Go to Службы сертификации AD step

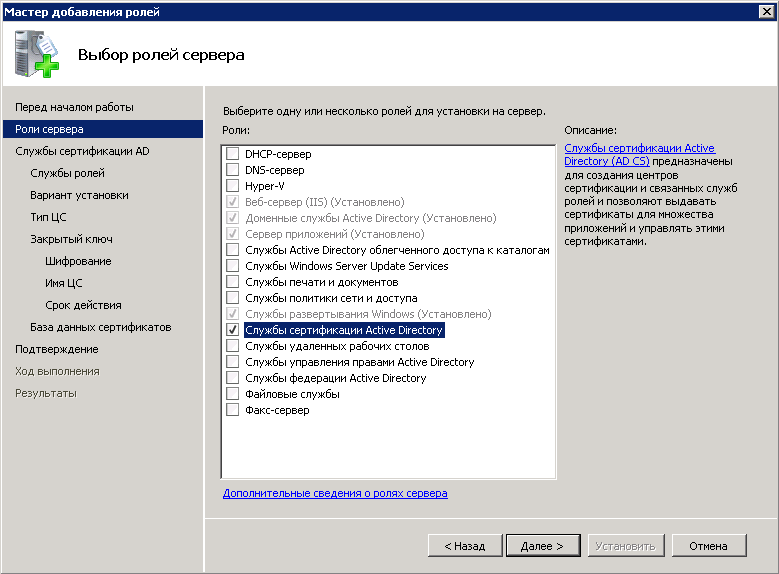tap(82, 151)
